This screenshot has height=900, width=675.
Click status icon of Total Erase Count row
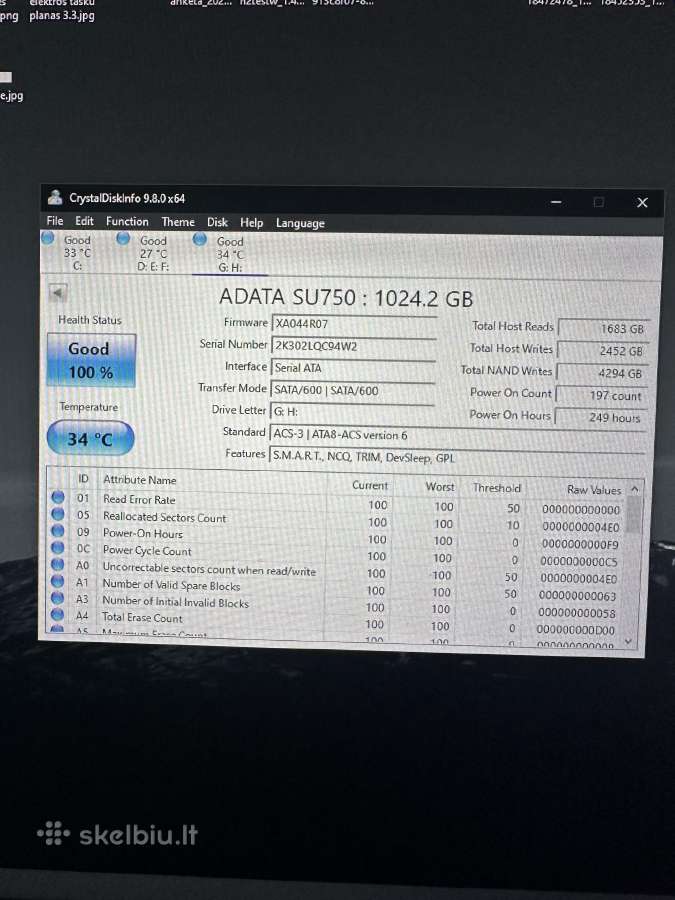pyautogui.click(x=57, y=615)
